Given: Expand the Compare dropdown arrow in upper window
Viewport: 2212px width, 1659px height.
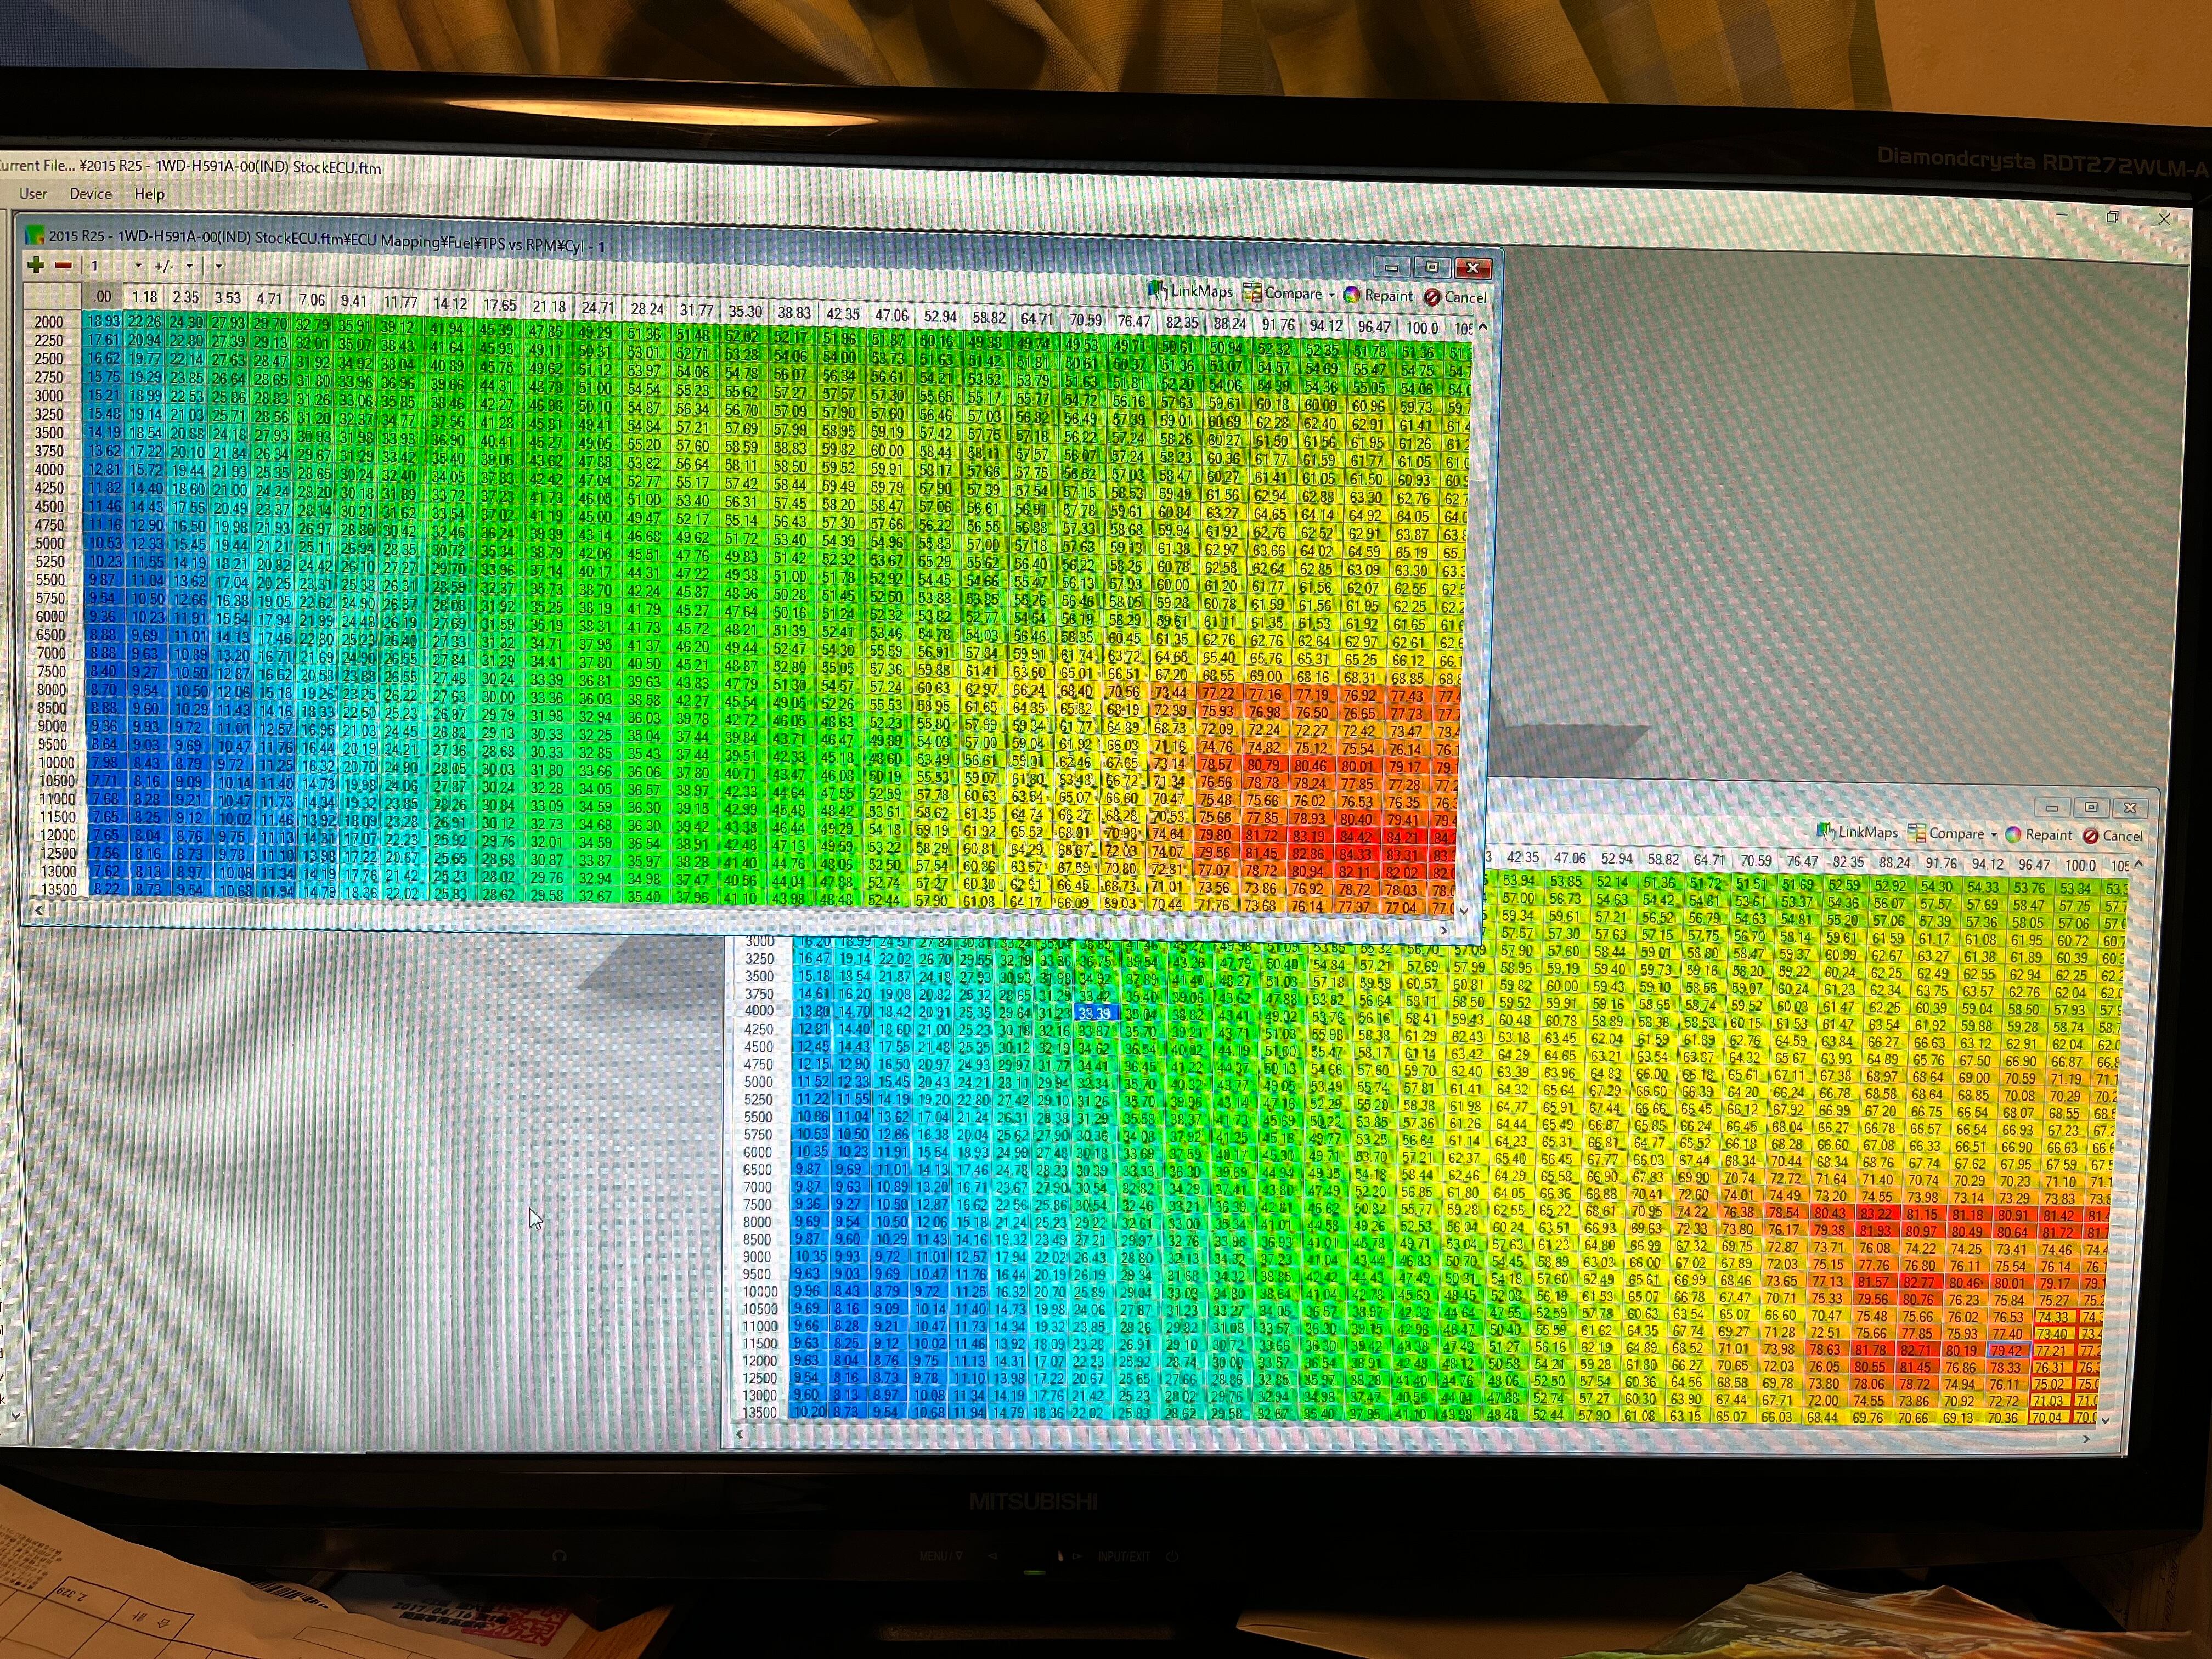Looking at the screenshot, I should 1332,295.
